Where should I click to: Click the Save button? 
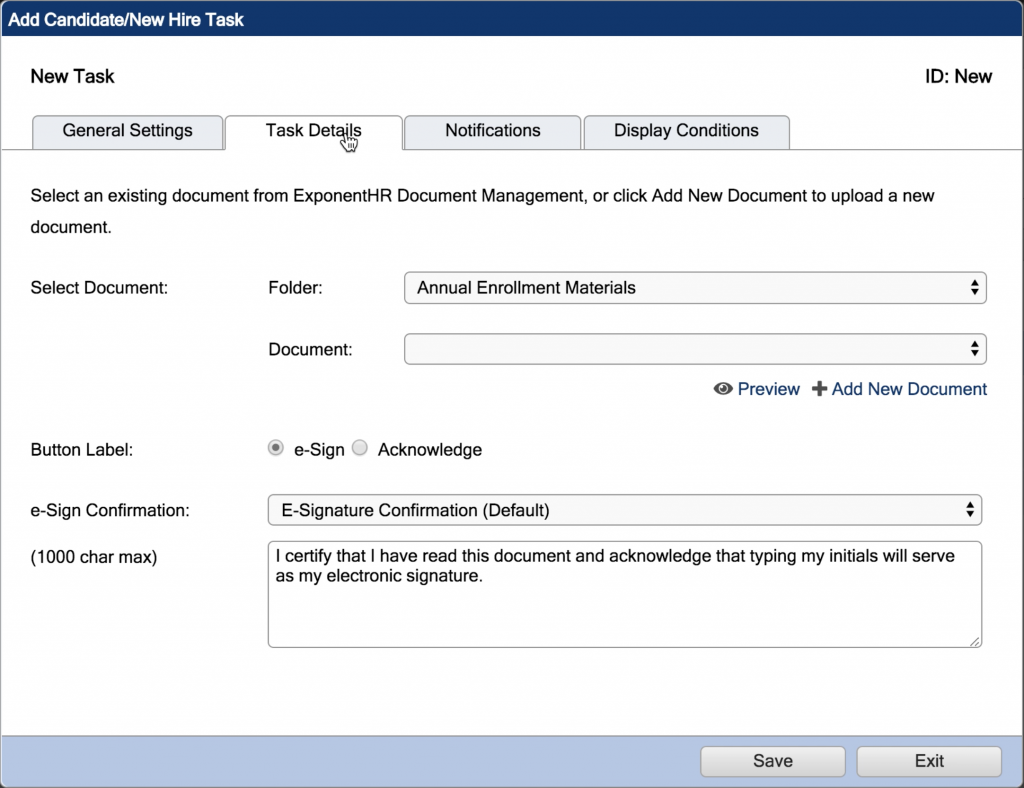(x=771, y=760)
